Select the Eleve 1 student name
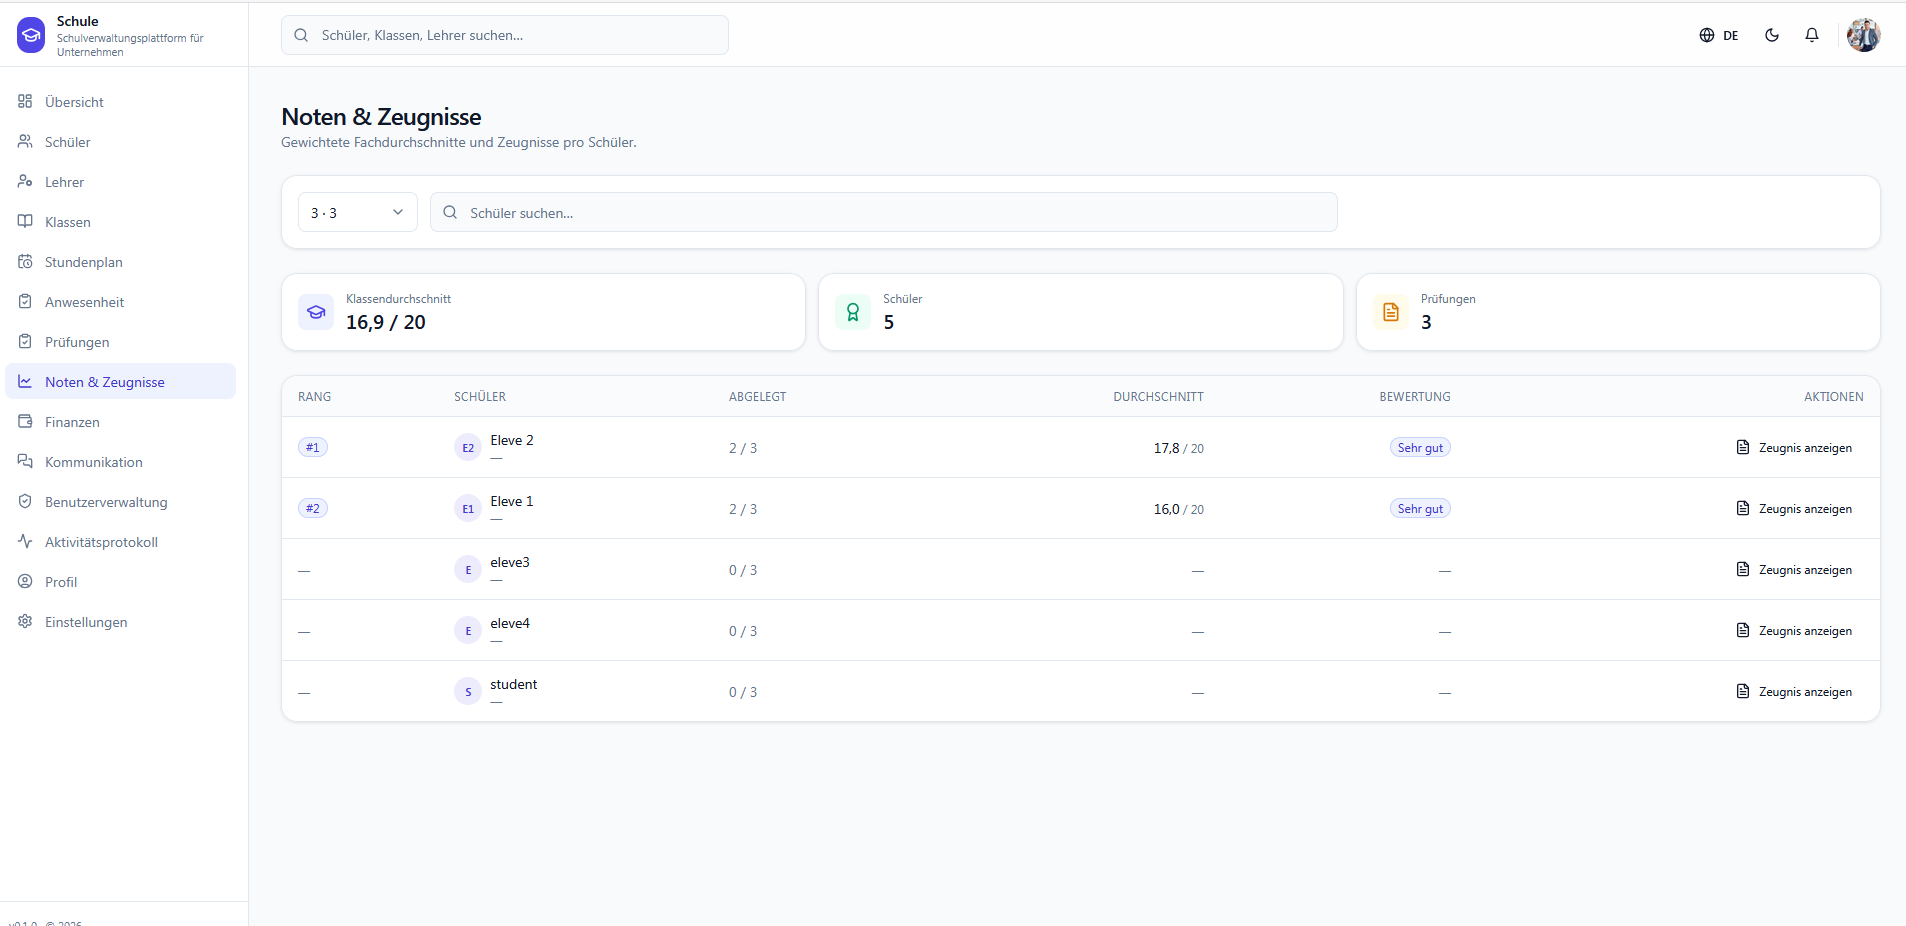 click(512, 501)
